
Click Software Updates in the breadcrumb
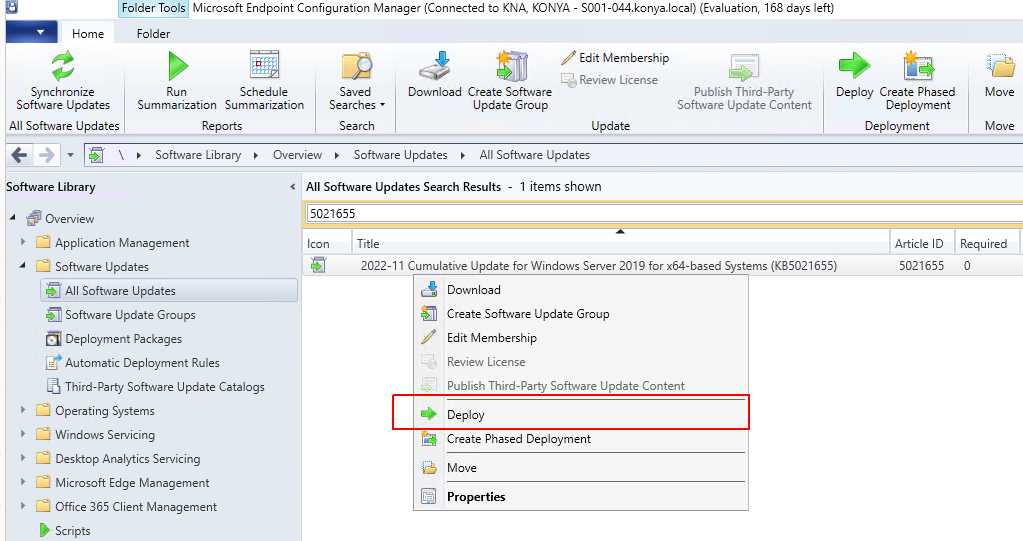[401, 155]
